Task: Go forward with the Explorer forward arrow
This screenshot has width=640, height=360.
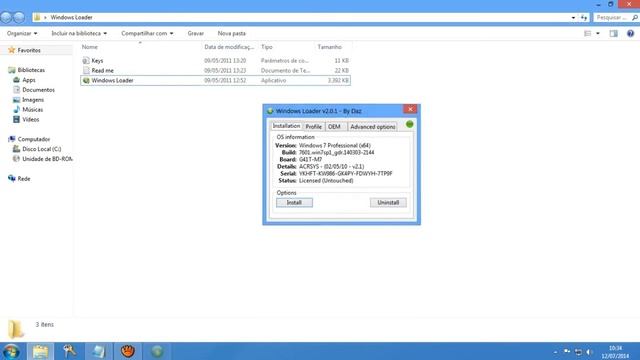Action: (19, 18)
